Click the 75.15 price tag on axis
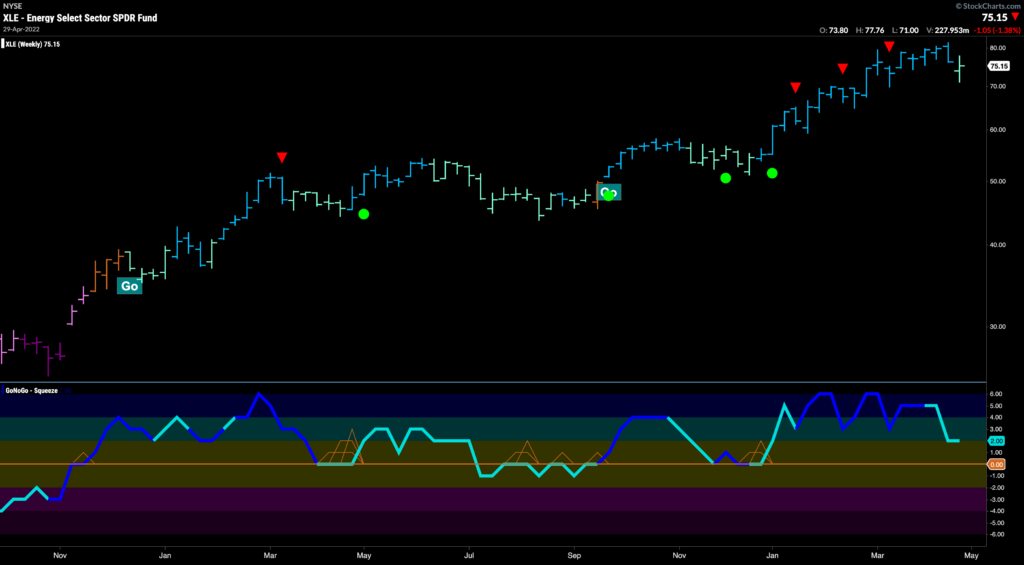The width and height of the screenshot is (1024, 565). (x=998, y=66)
